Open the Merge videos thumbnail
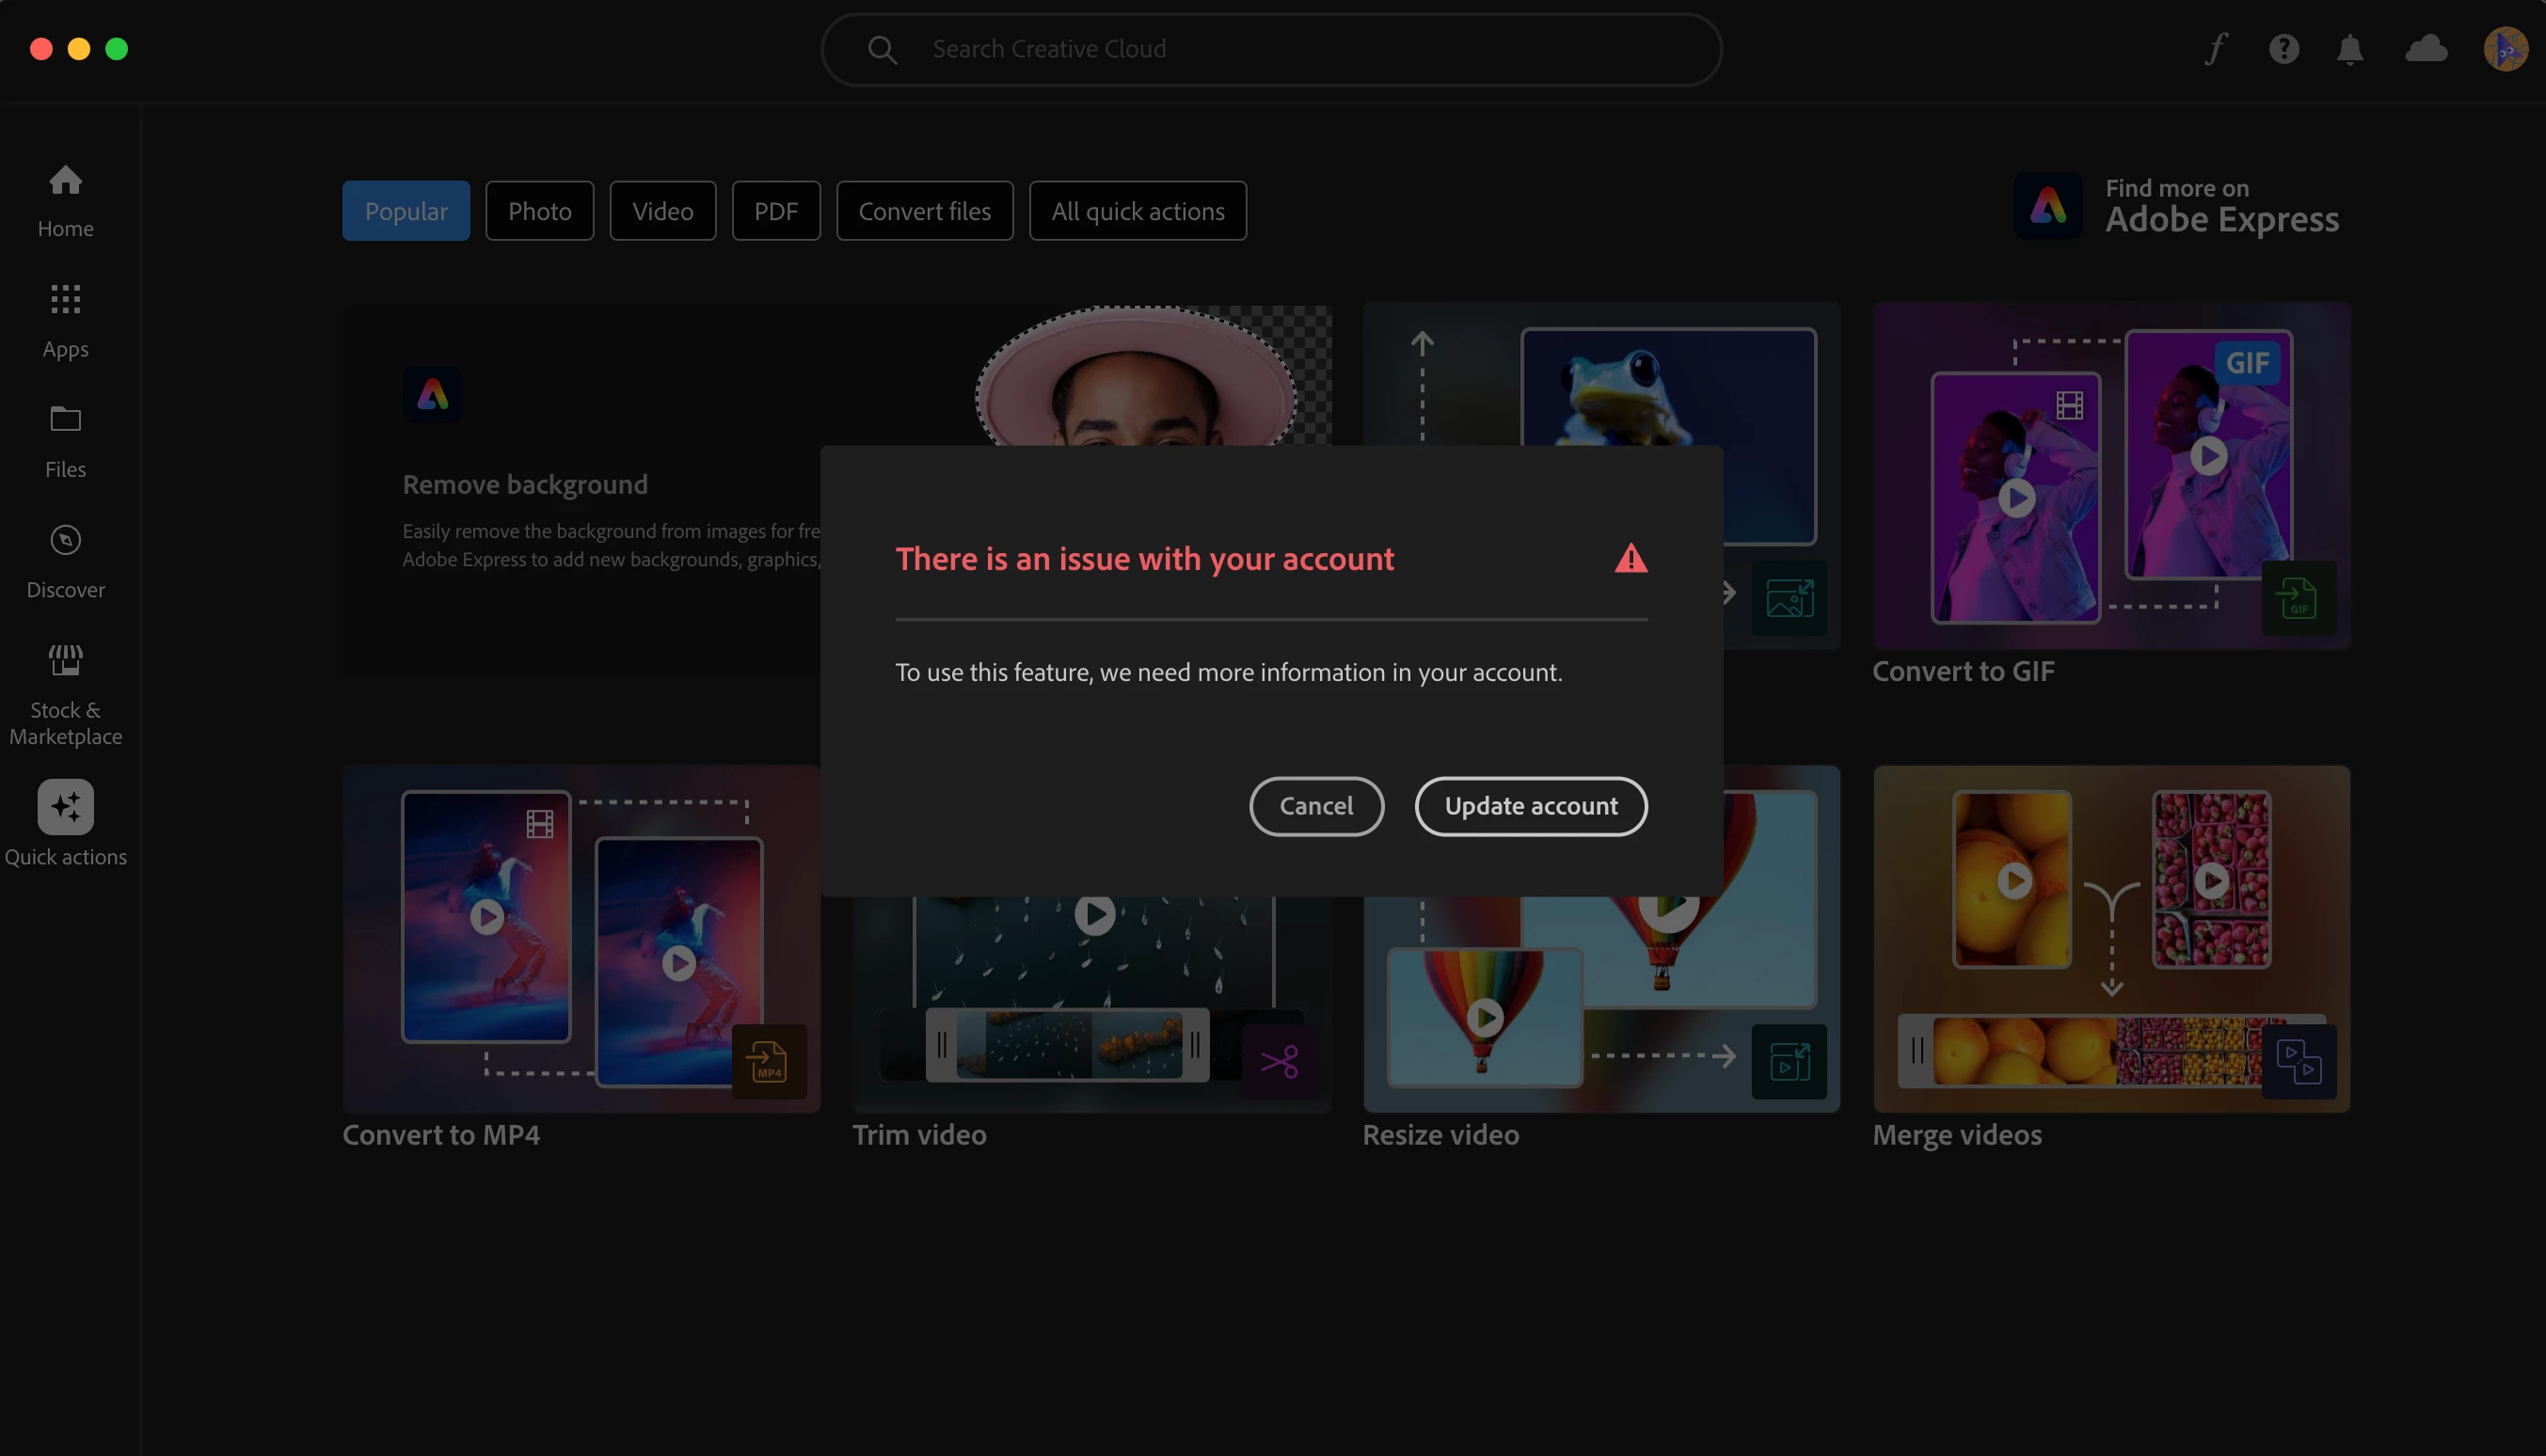2546x1456 pixels. click(x=2110, y=938)
